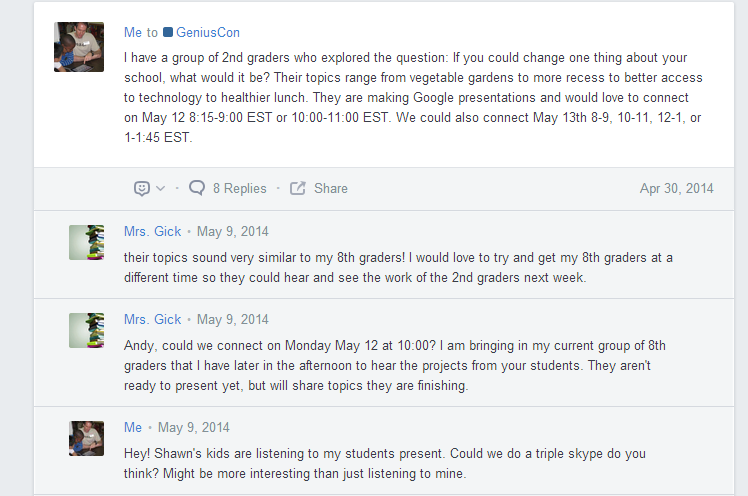Click the speech bubble replies icon
The width and height of the screenshot is (748, 496).
pyautogui.click(x=197, y=188)
